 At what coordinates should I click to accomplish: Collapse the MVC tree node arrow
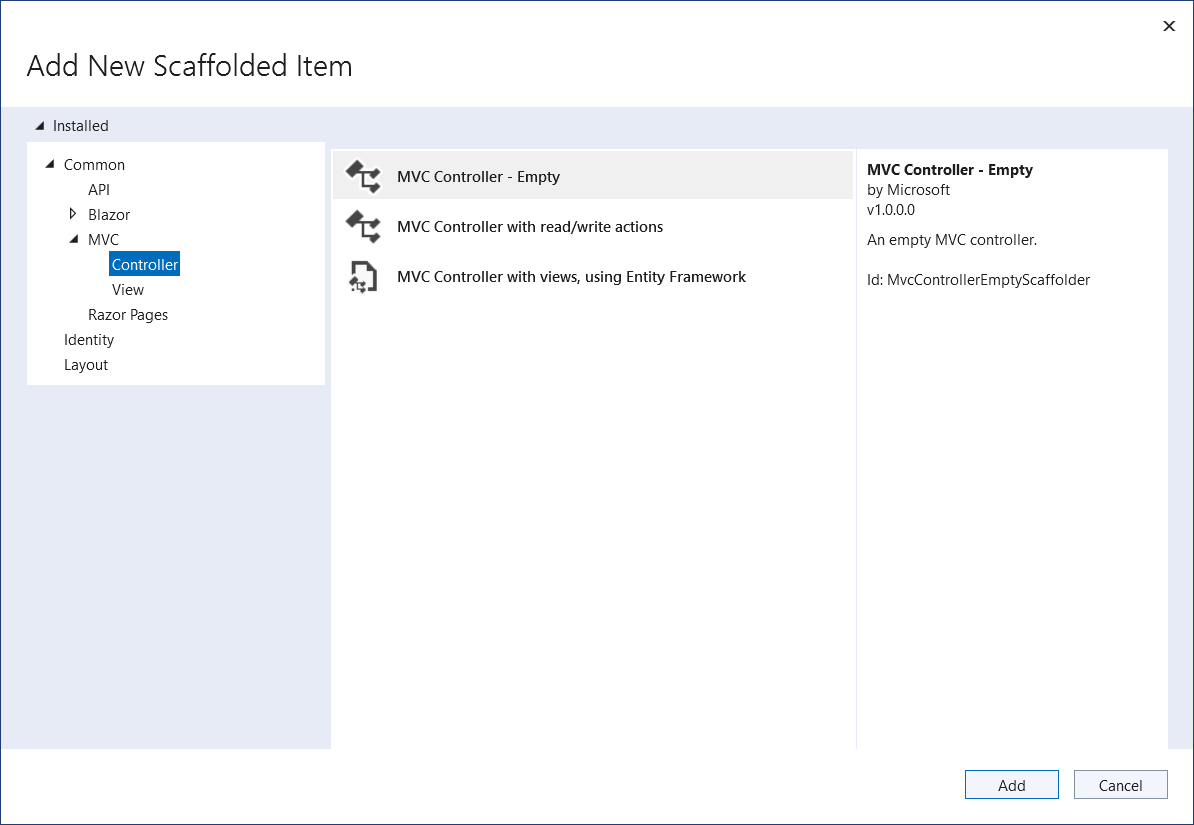point(74,239)
